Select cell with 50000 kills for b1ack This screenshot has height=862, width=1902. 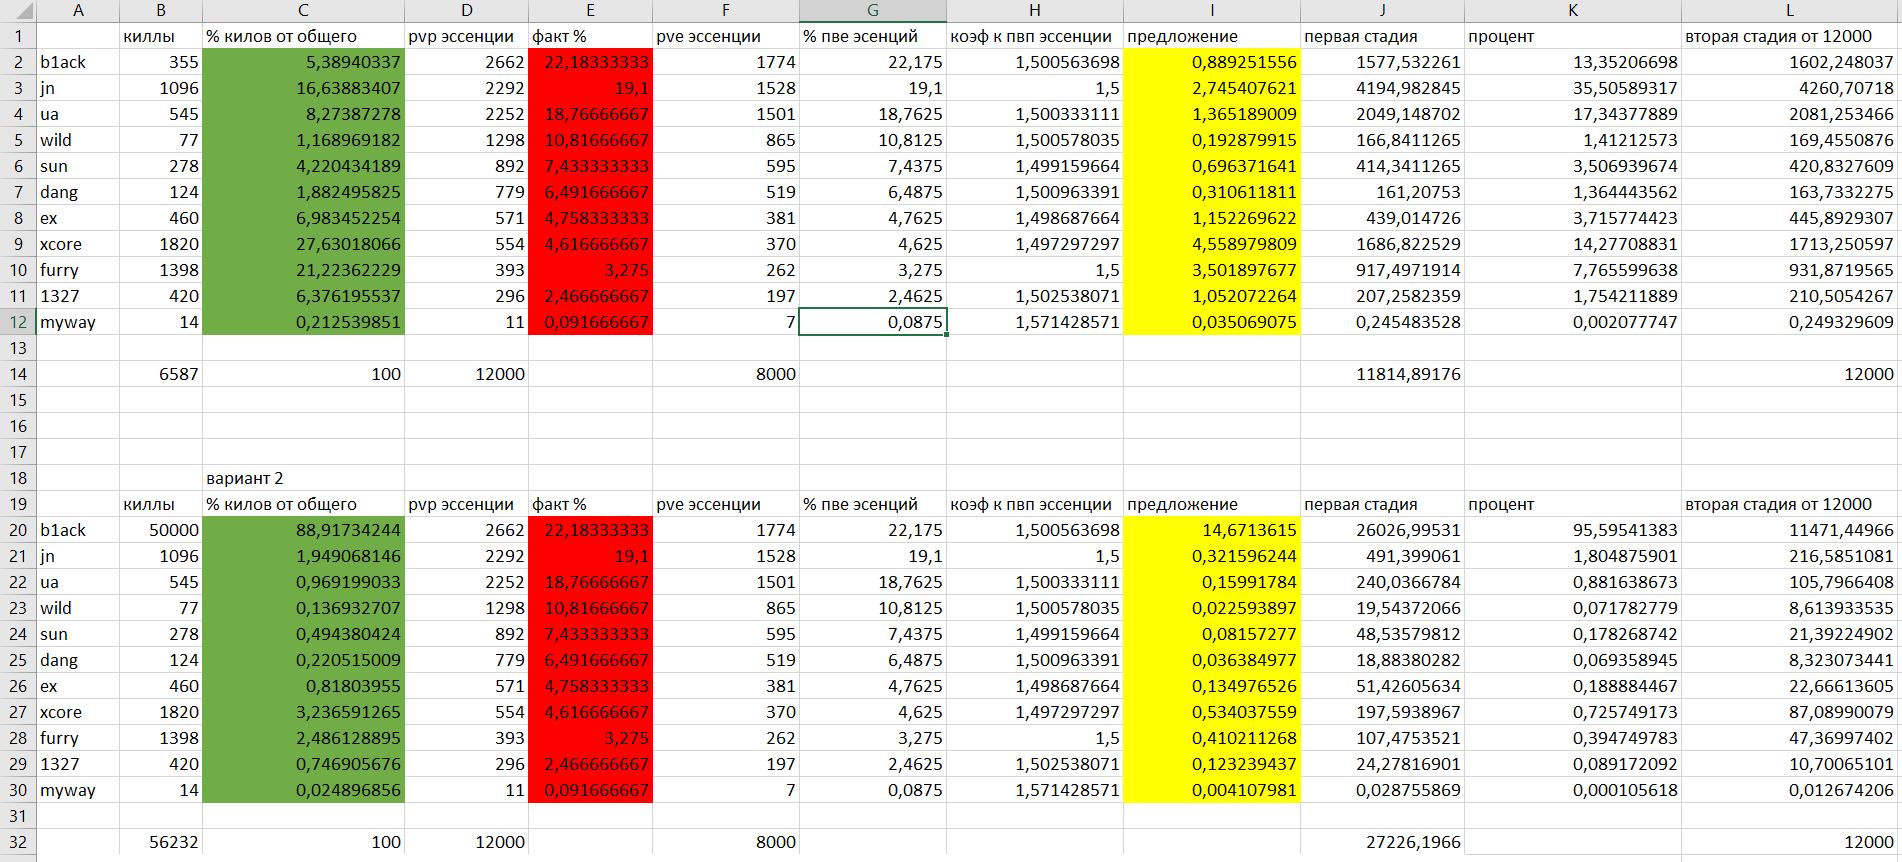[161, 530]
